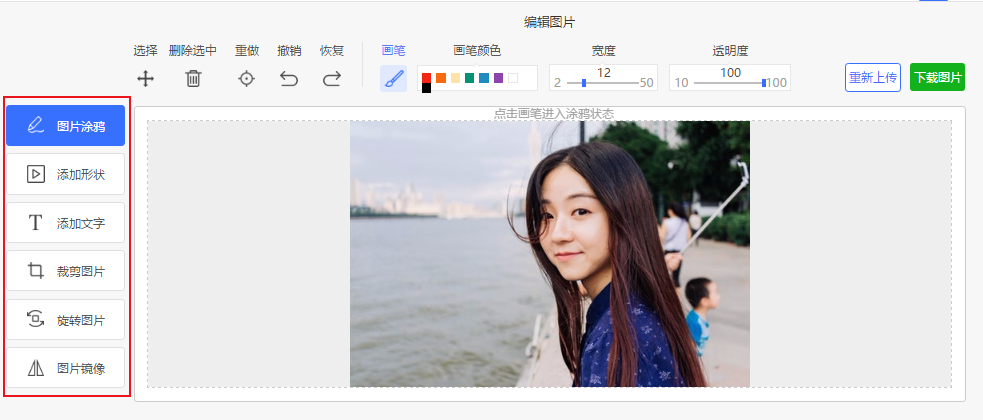Screen dimensions: 983x420
Task: Undo with the 撤销 arrow icon
Action: (x=289, y=78)
